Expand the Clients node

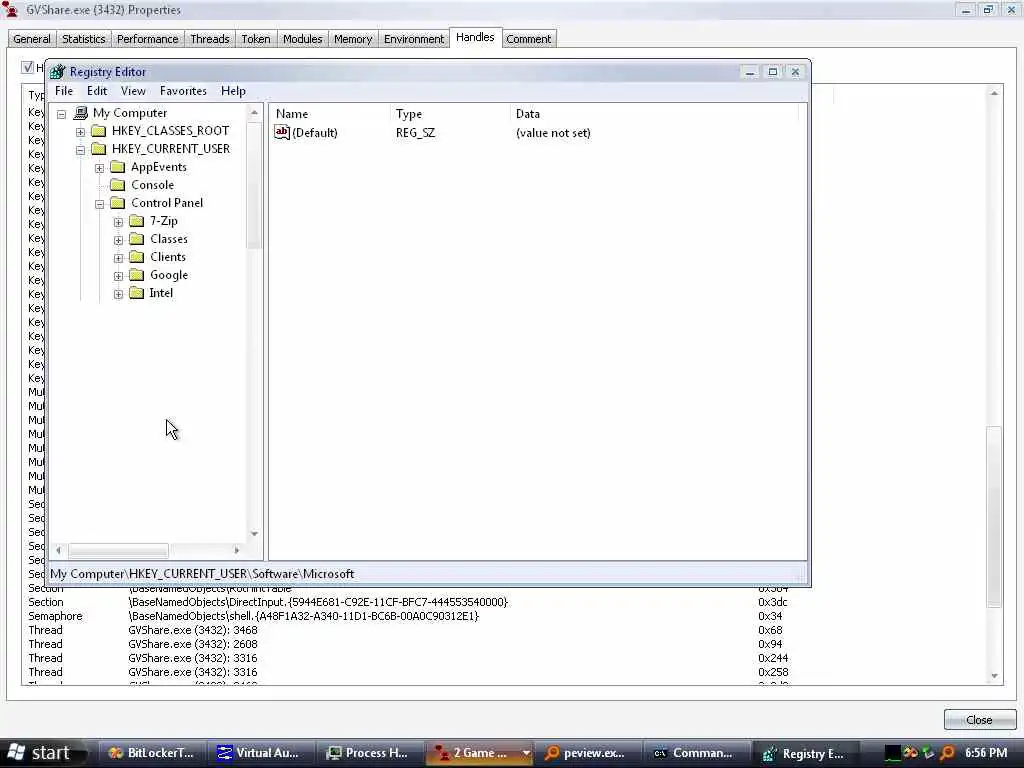pos(118,258)
